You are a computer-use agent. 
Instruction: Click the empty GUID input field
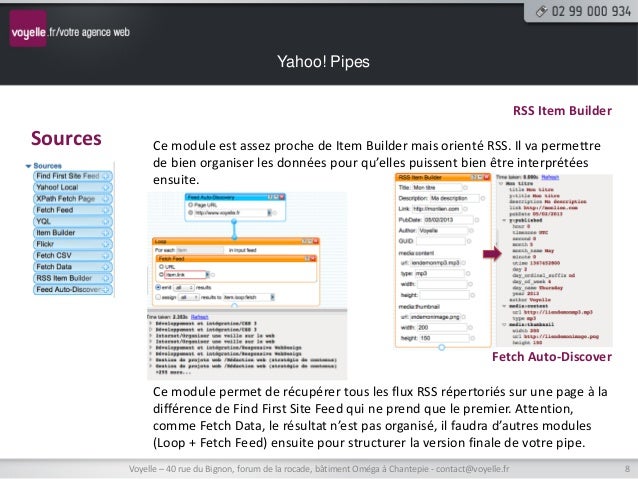(x=441, y=241)
